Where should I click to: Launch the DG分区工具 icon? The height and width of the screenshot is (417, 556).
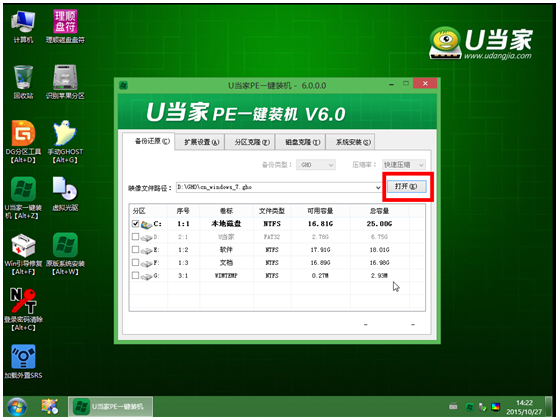point(23,142)
